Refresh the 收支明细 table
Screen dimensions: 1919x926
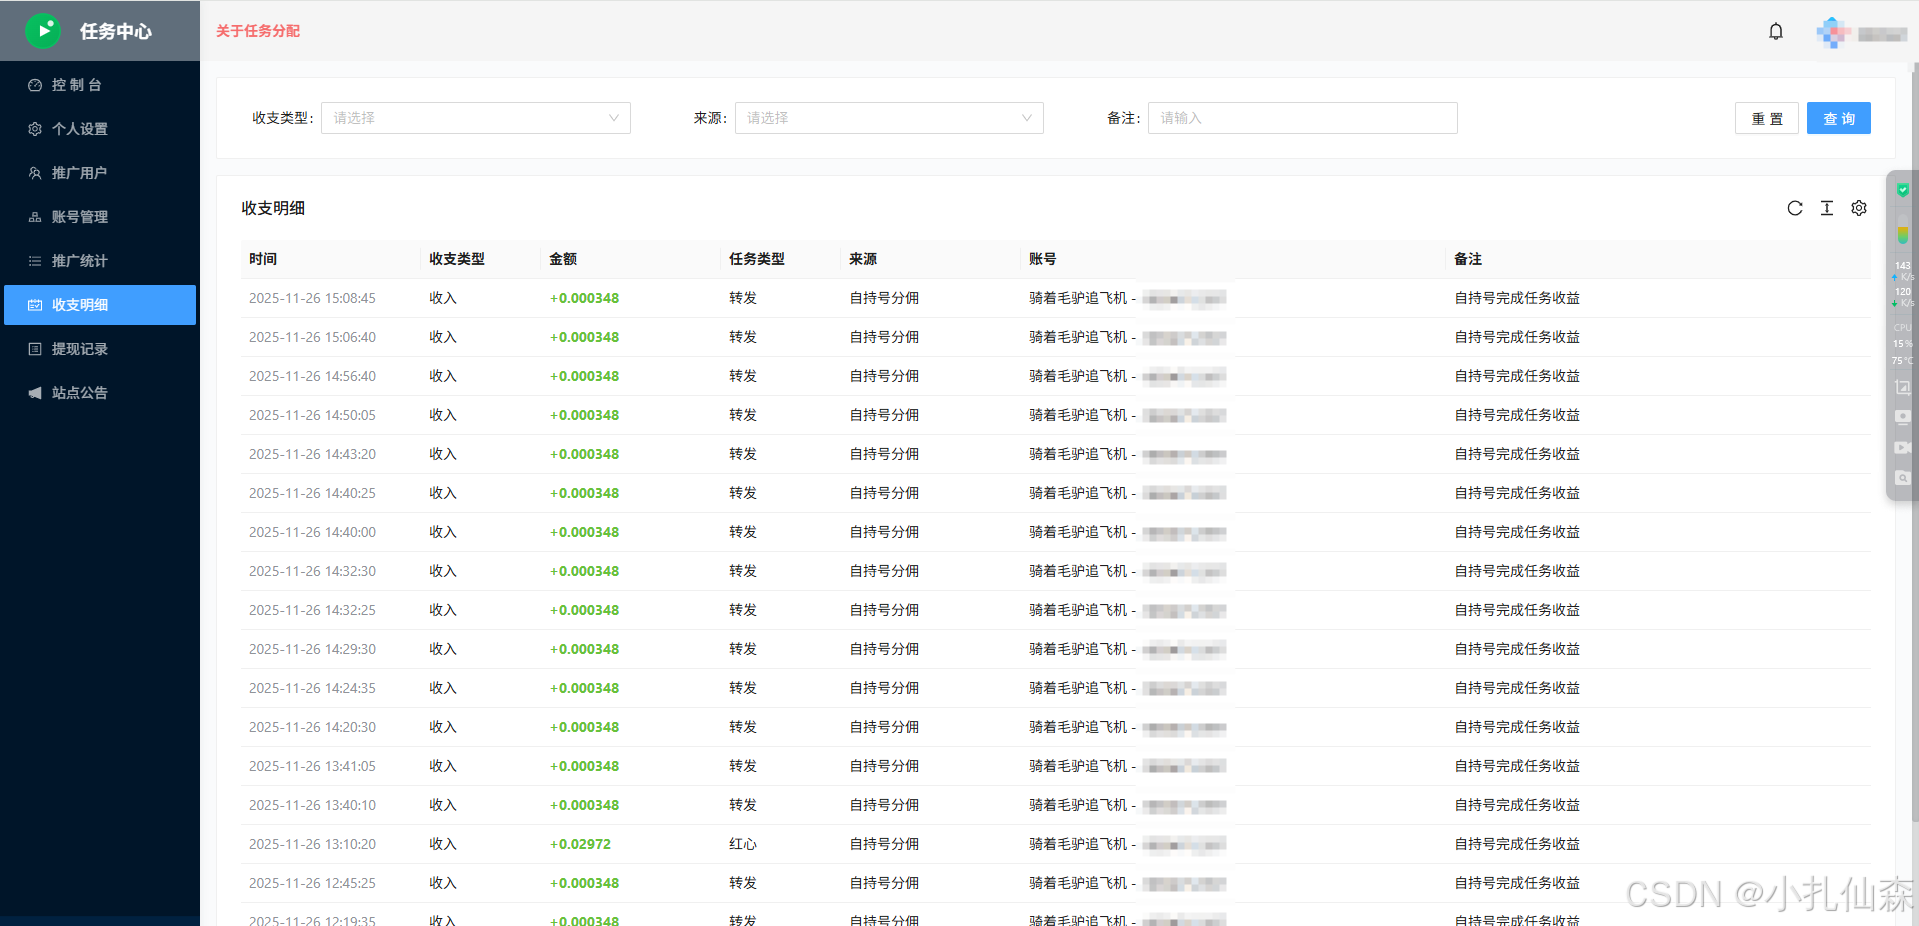tap(1795, 208)
